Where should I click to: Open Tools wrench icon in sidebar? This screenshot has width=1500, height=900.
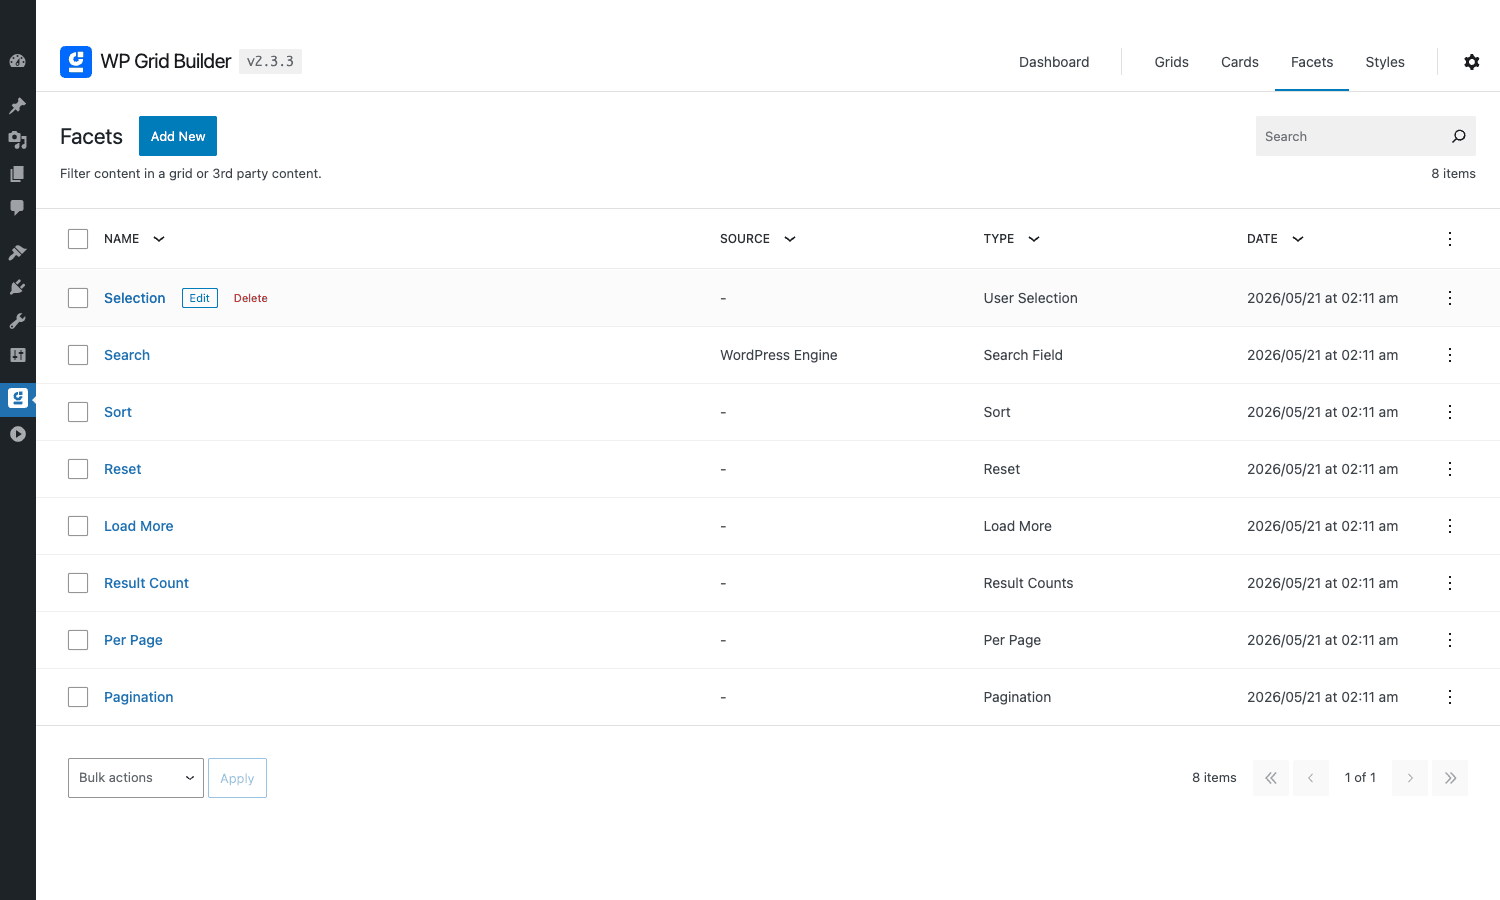(x=17, y=321)
